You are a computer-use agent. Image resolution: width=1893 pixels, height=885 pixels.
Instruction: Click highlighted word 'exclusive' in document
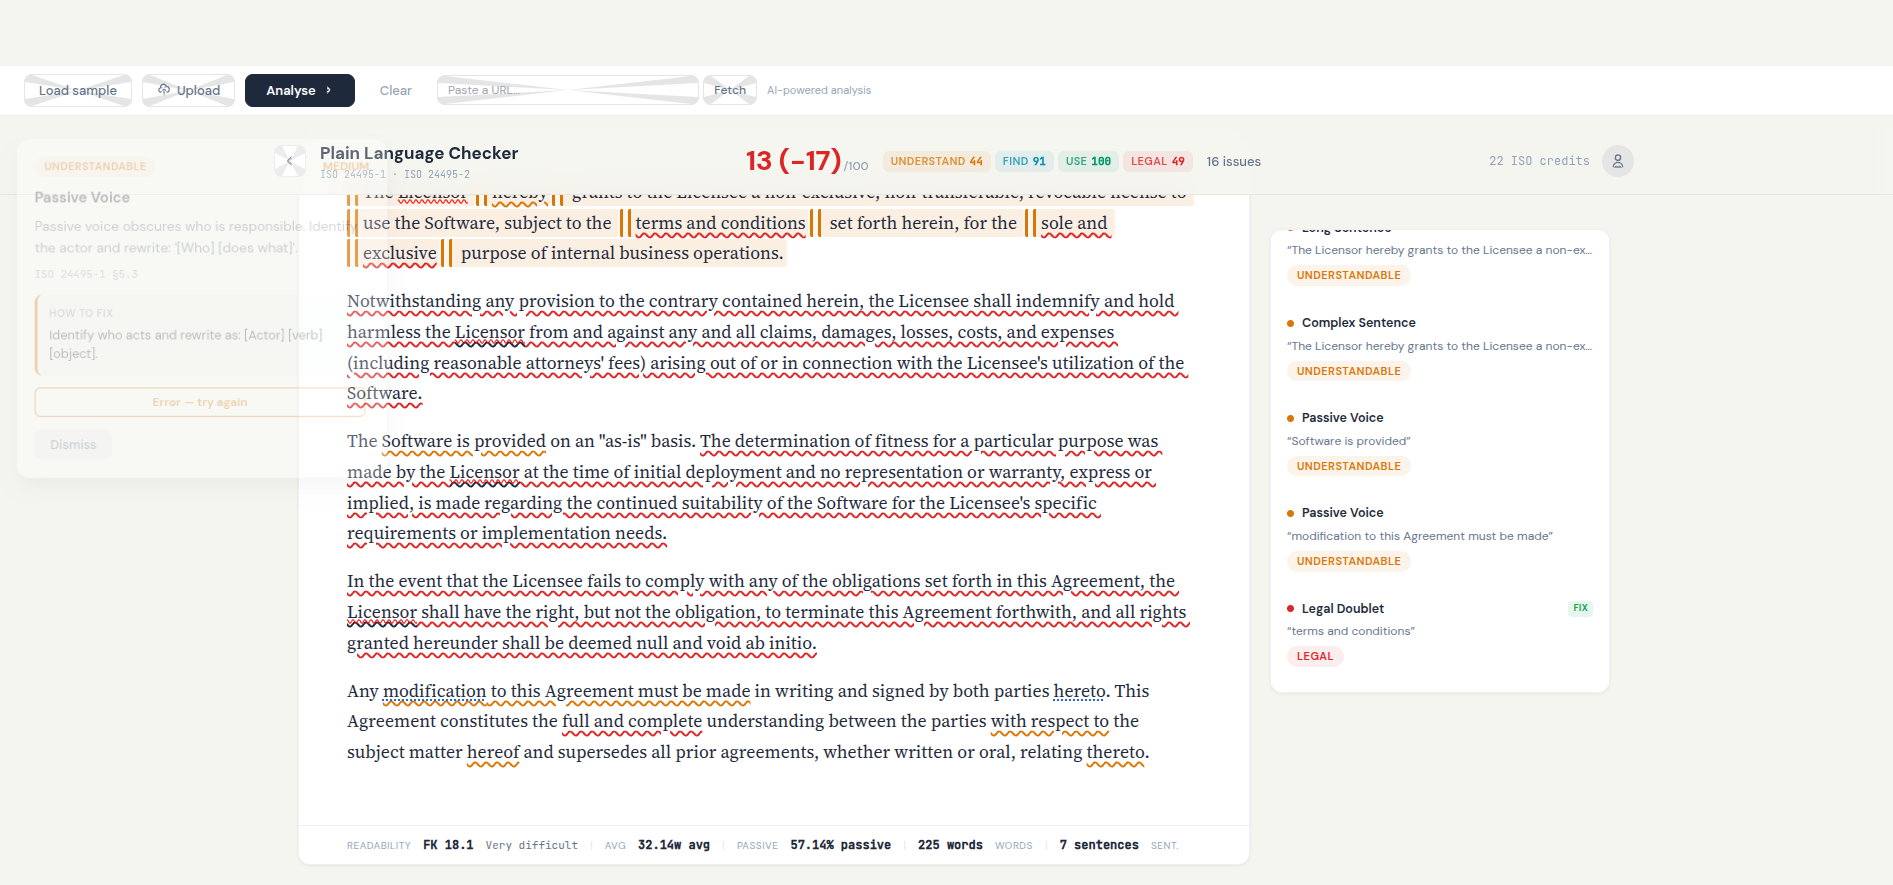pos(399,253)
